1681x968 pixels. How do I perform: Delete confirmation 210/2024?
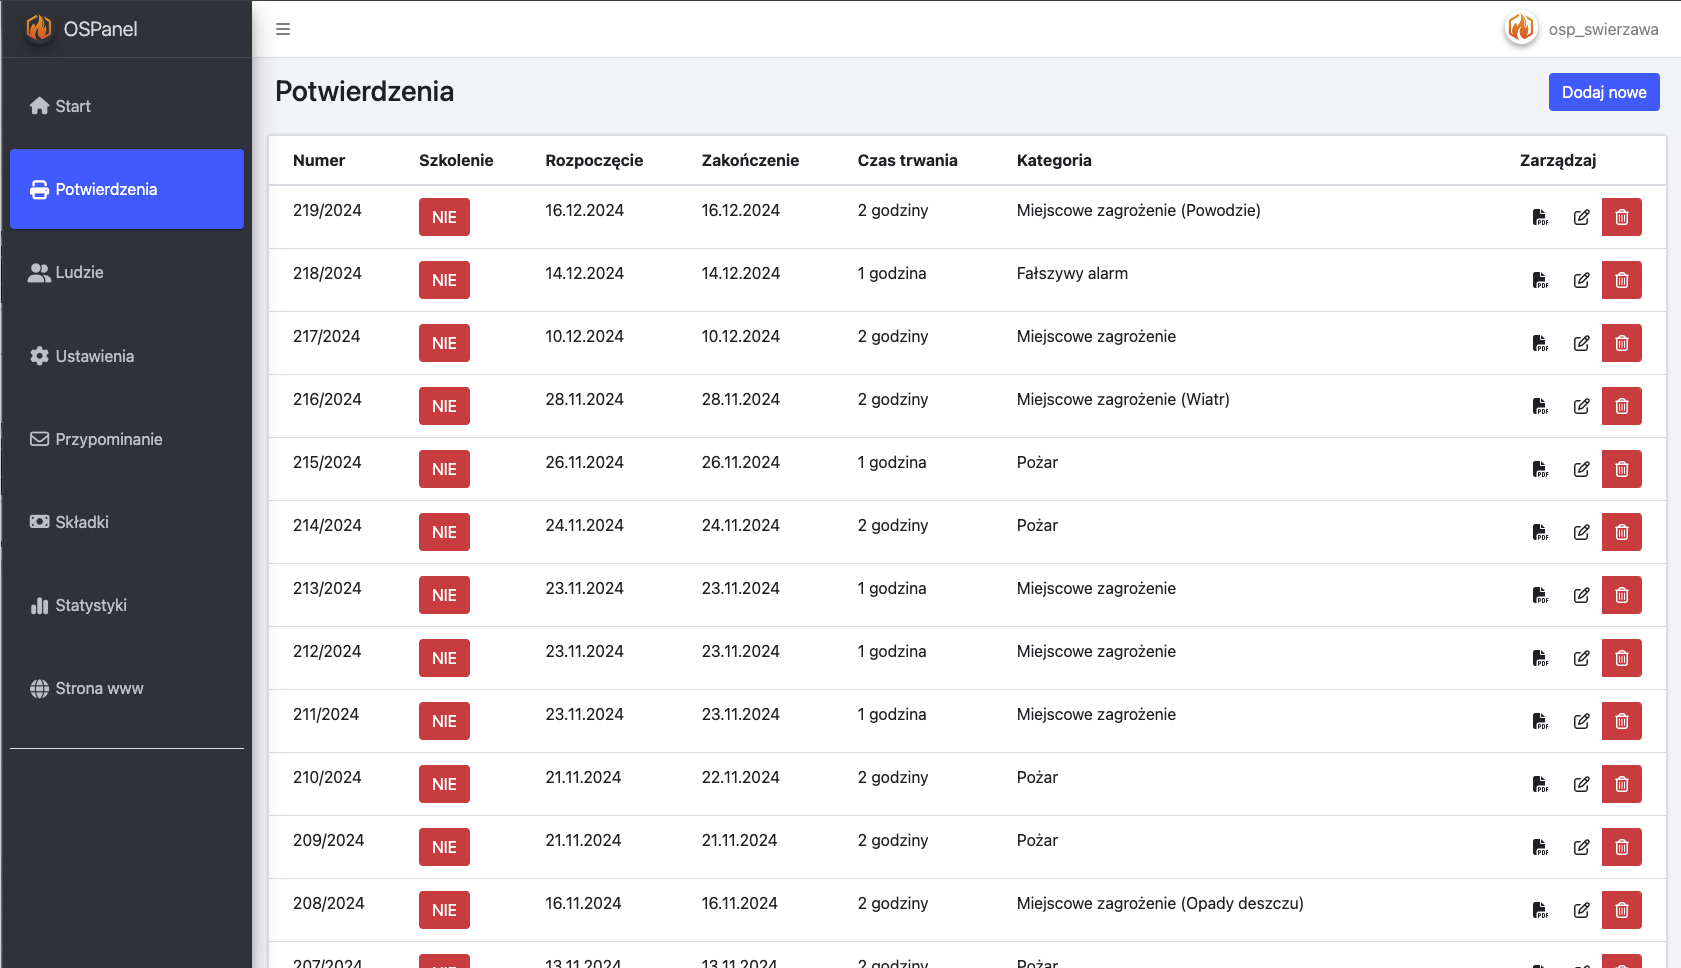point(1622,784)
